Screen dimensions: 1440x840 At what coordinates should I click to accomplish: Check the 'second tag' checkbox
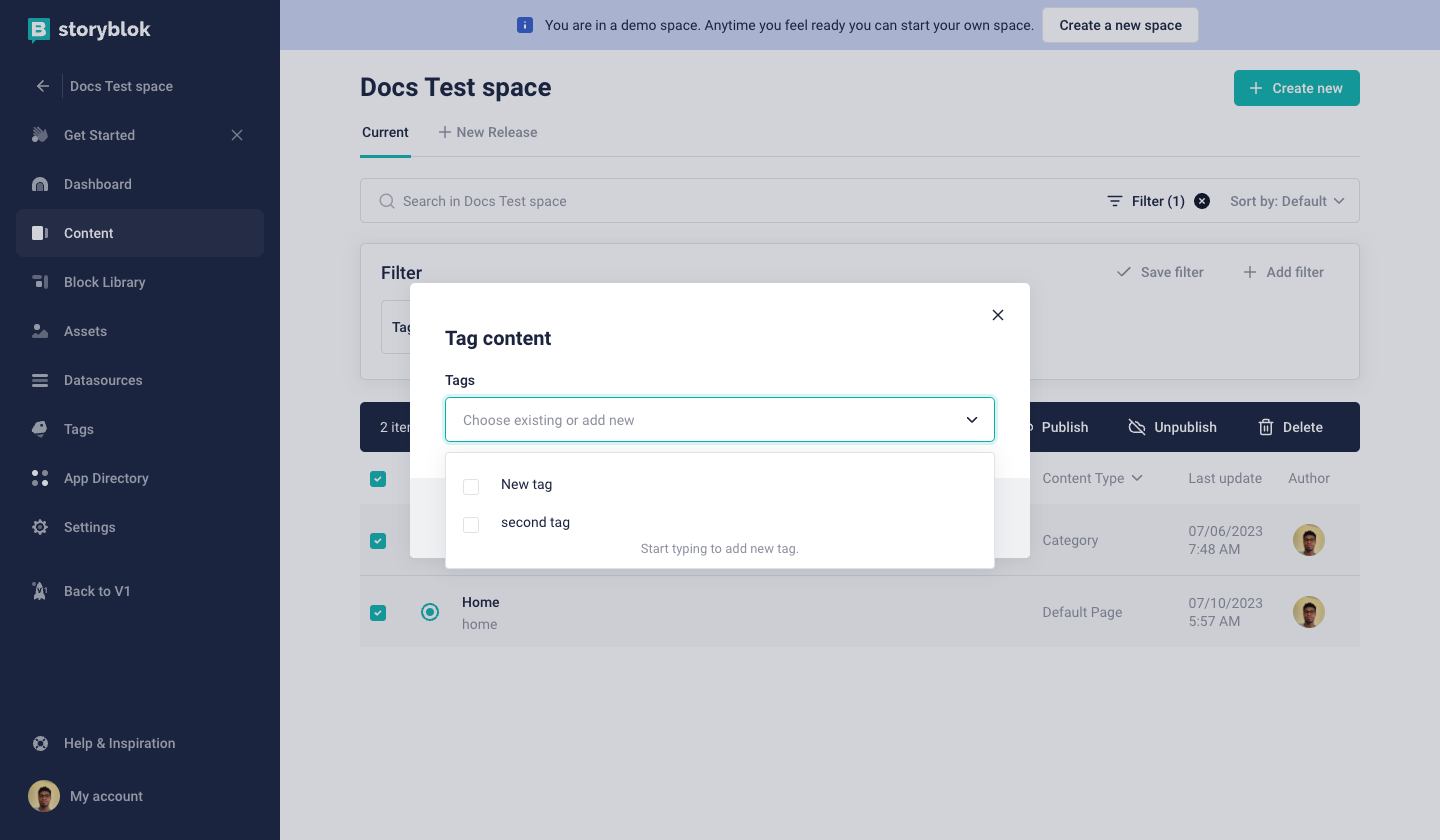471,524
